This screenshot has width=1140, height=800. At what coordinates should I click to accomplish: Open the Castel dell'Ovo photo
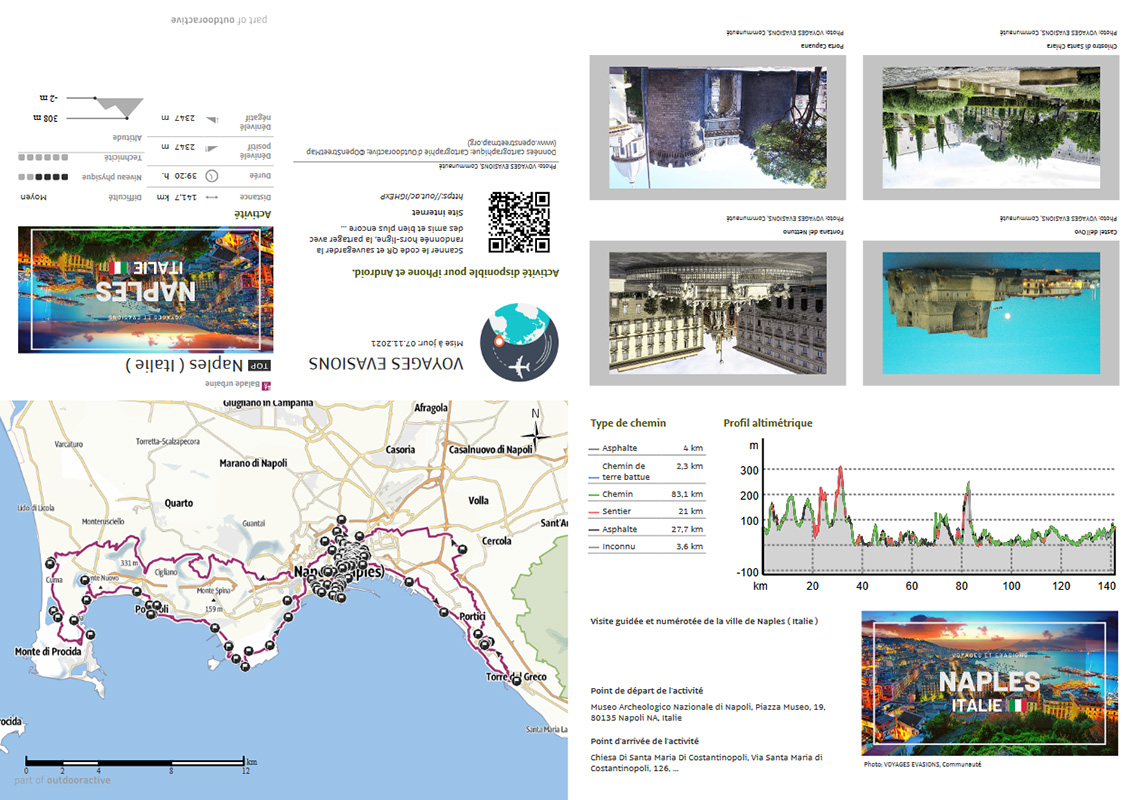coord(991,313)
